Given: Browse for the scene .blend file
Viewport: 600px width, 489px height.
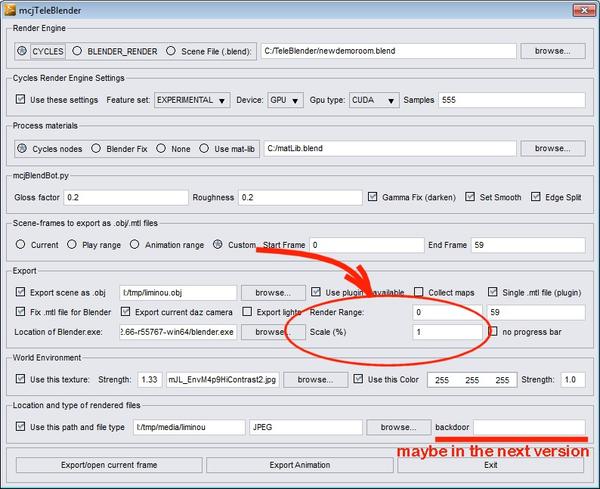Looking at the screenshot, I should [553, 51].
